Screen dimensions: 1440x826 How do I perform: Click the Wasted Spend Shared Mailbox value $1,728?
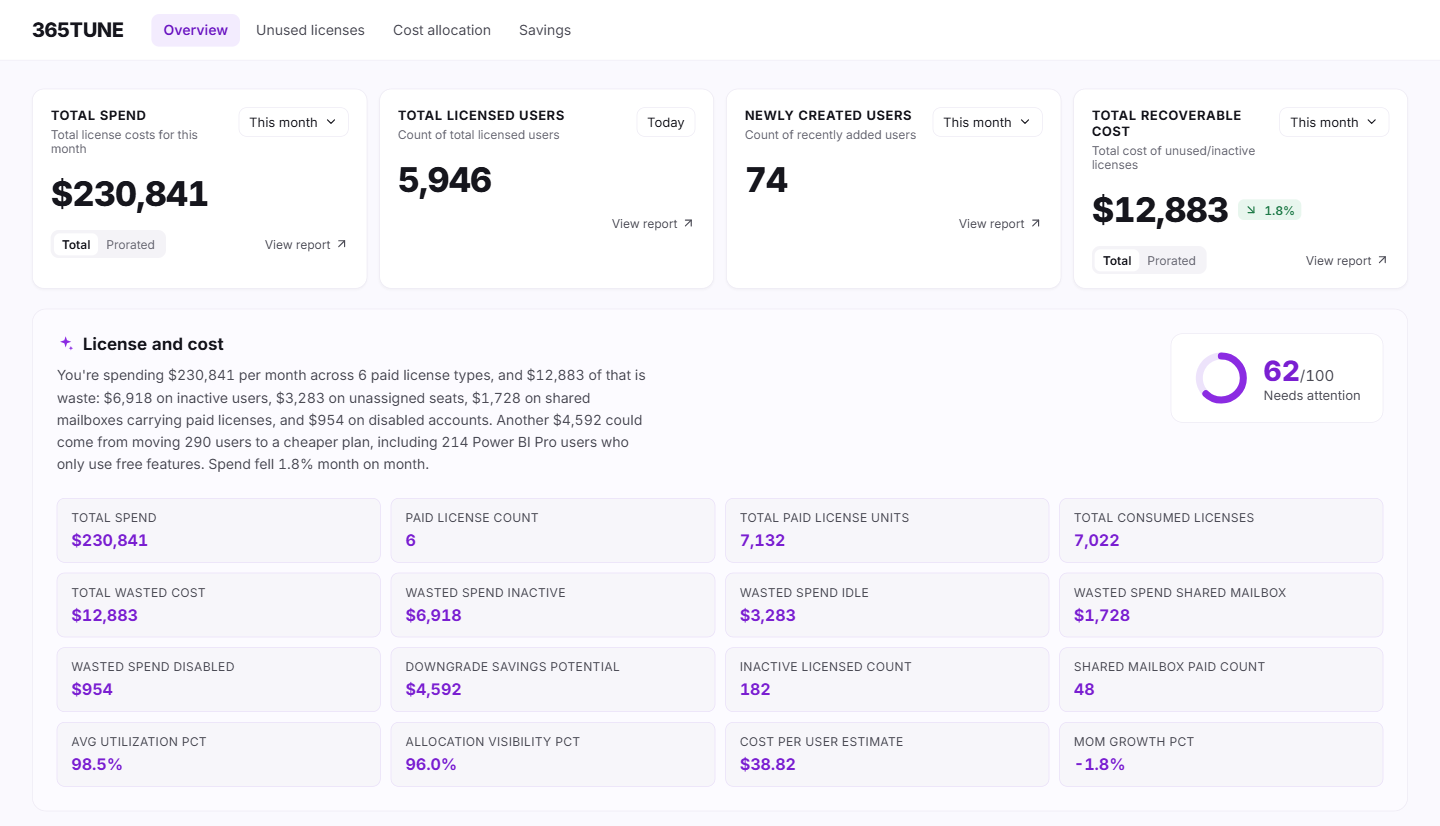click(x=1101, y=615)
